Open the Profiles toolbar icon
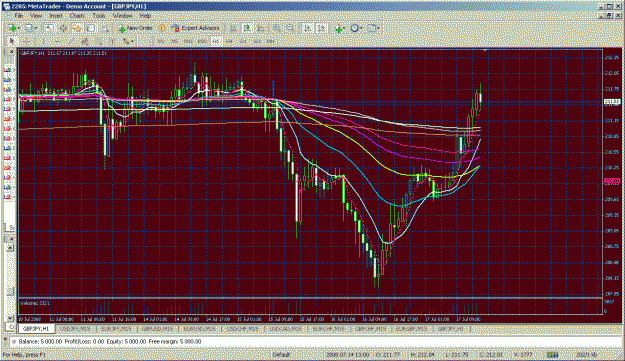Image resolution: width=625 pixels, height=361 pixels. pyautogui.click(x=29, y=28)
